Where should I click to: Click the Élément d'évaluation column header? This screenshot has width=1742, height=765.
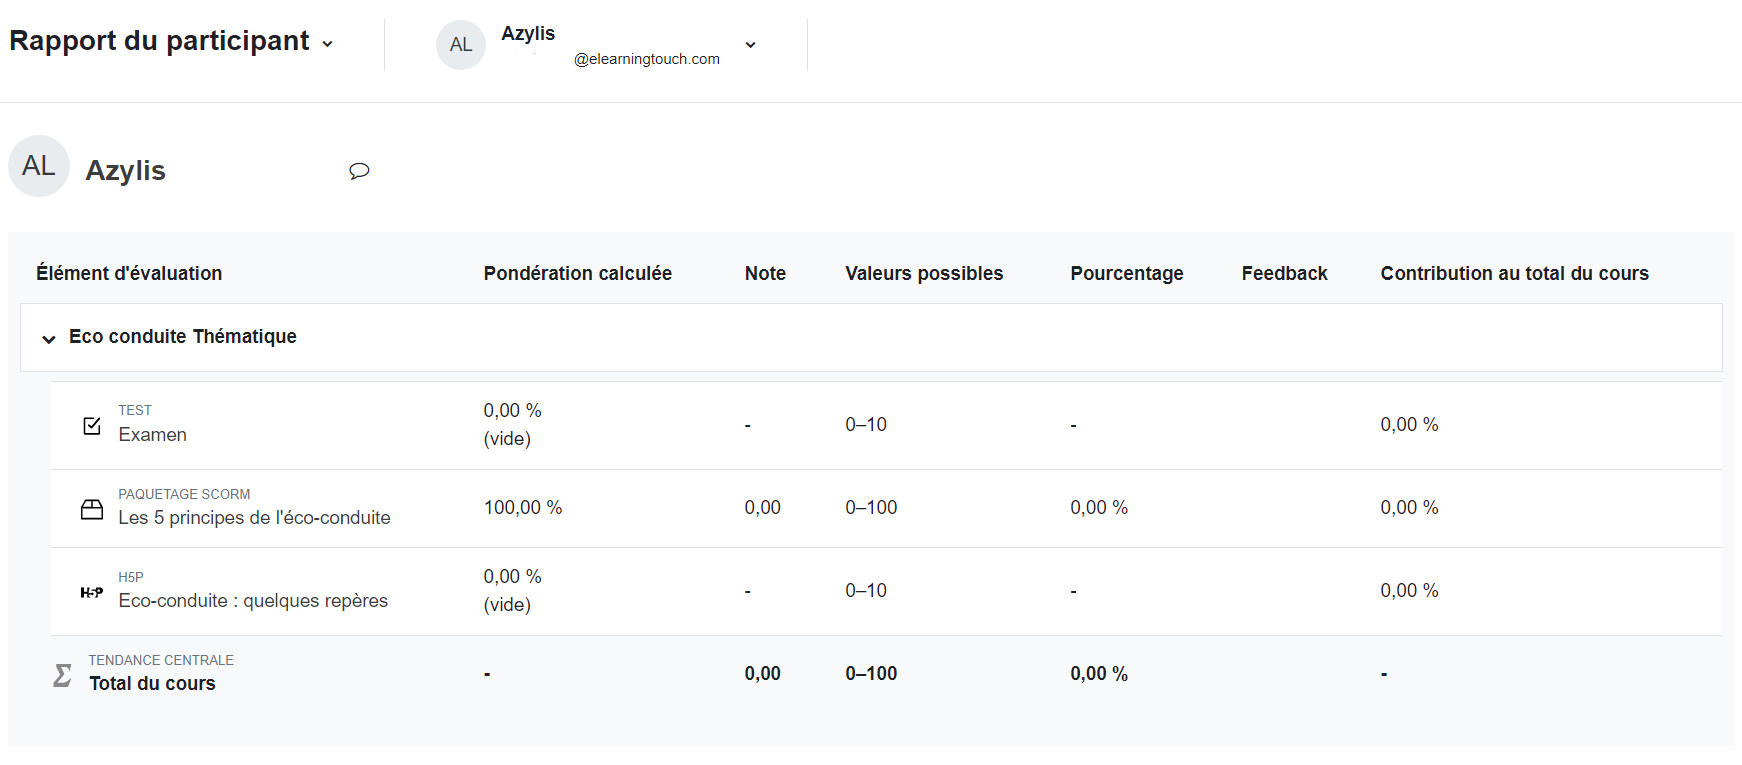click(129, 274)
